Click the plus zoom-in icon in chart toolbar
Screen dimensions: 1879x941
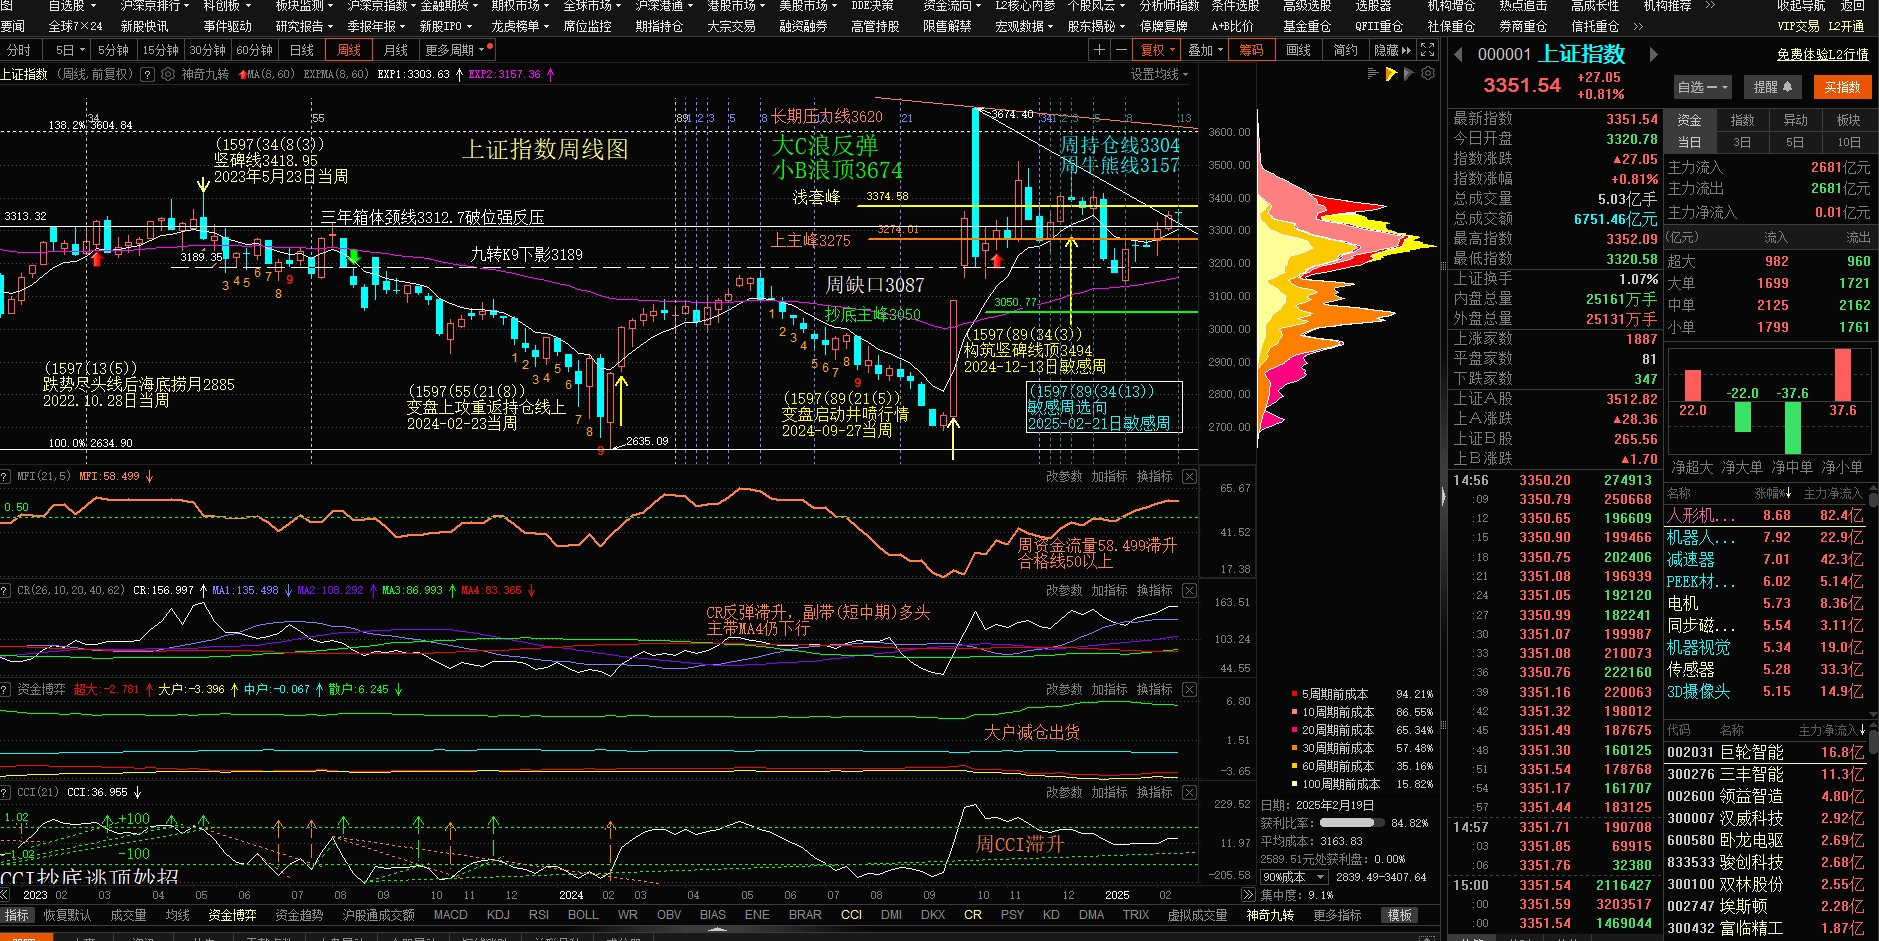pos(1100,50)
